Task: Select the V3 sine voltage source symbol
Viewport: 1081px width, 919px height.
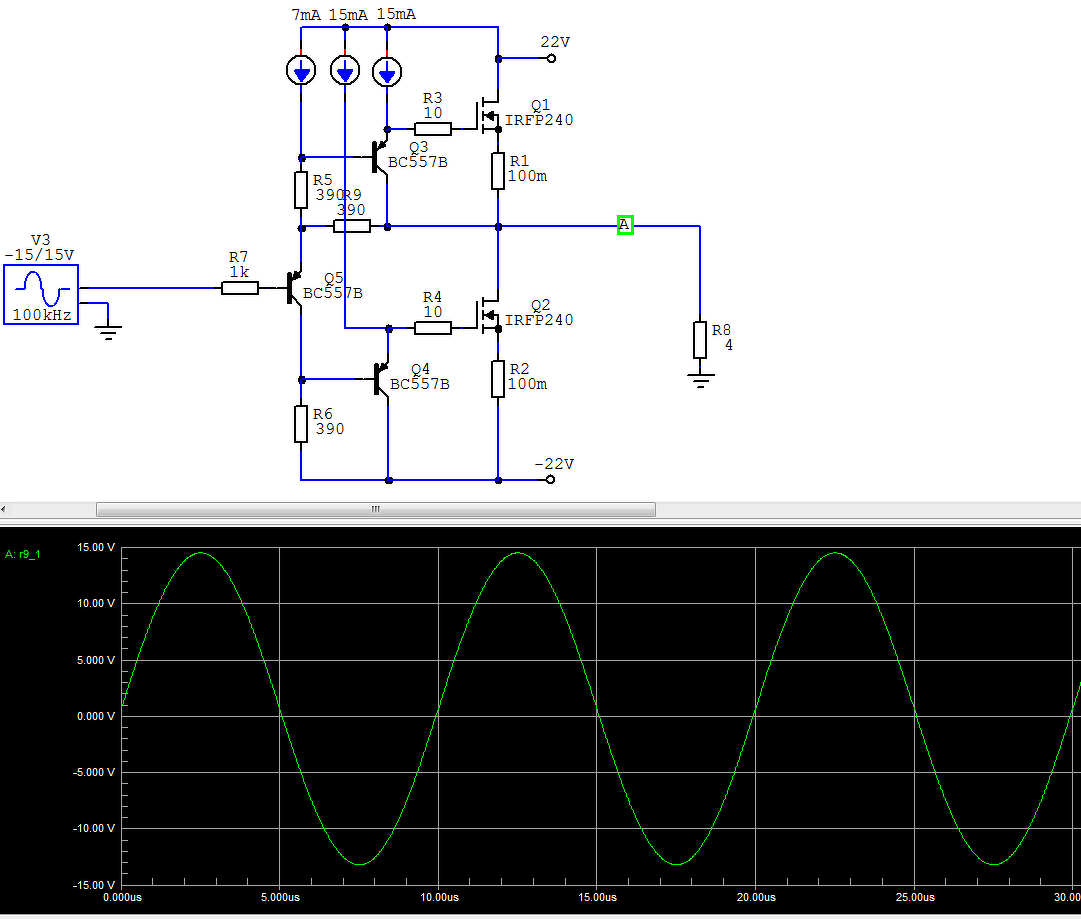Action: point(41,294)
